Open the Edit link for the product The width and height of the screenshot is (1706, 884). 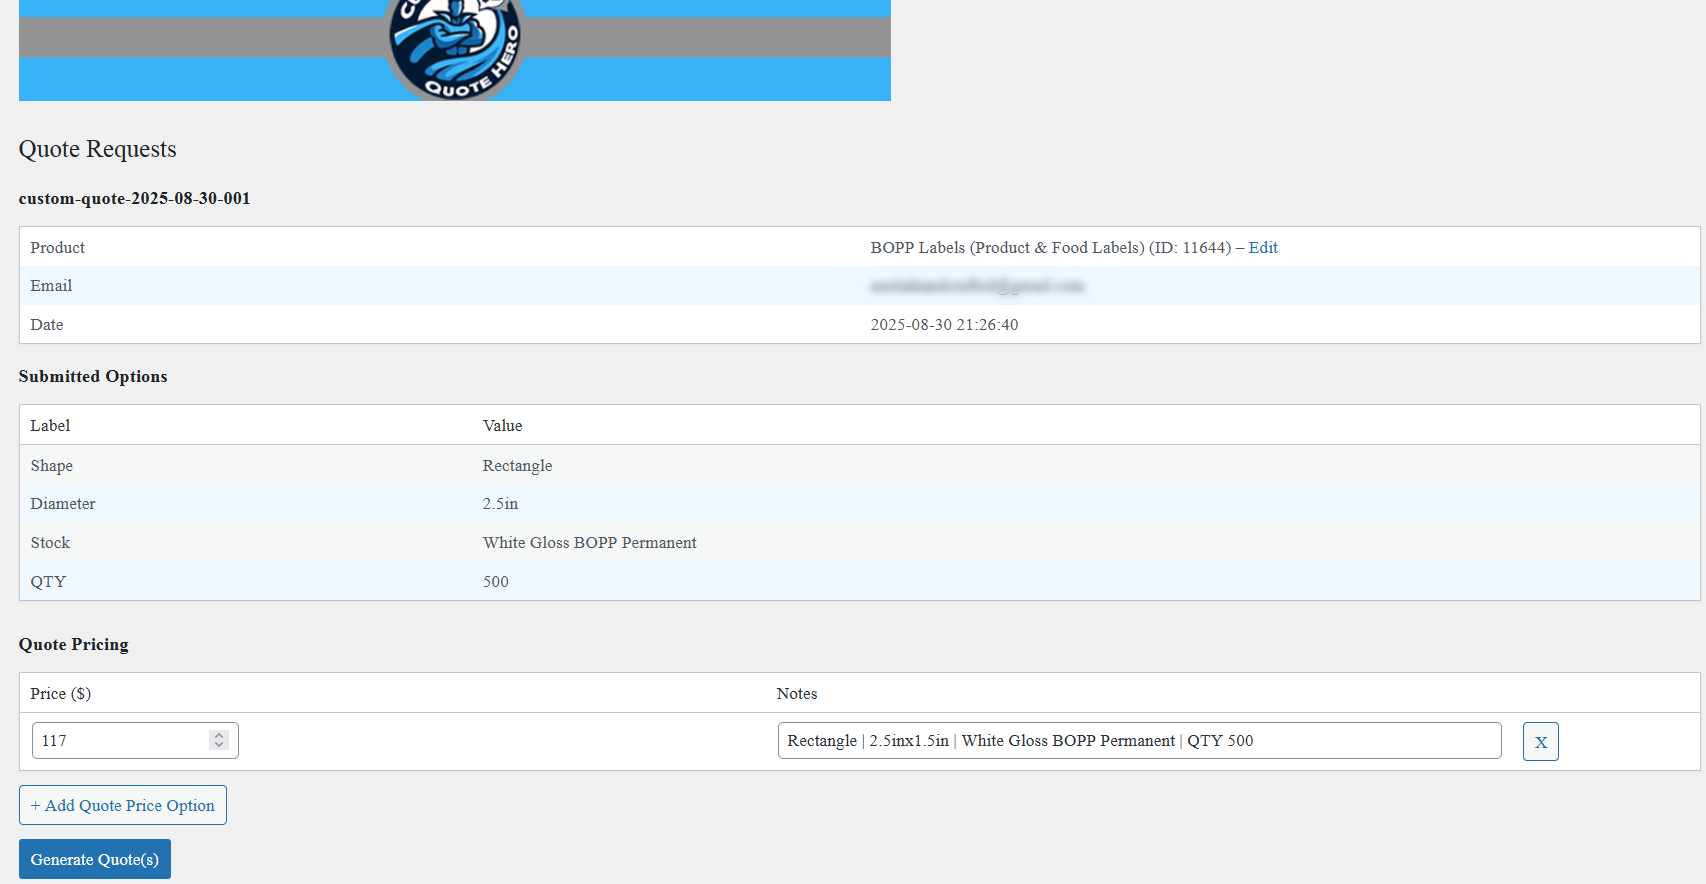click(1262, 247)
